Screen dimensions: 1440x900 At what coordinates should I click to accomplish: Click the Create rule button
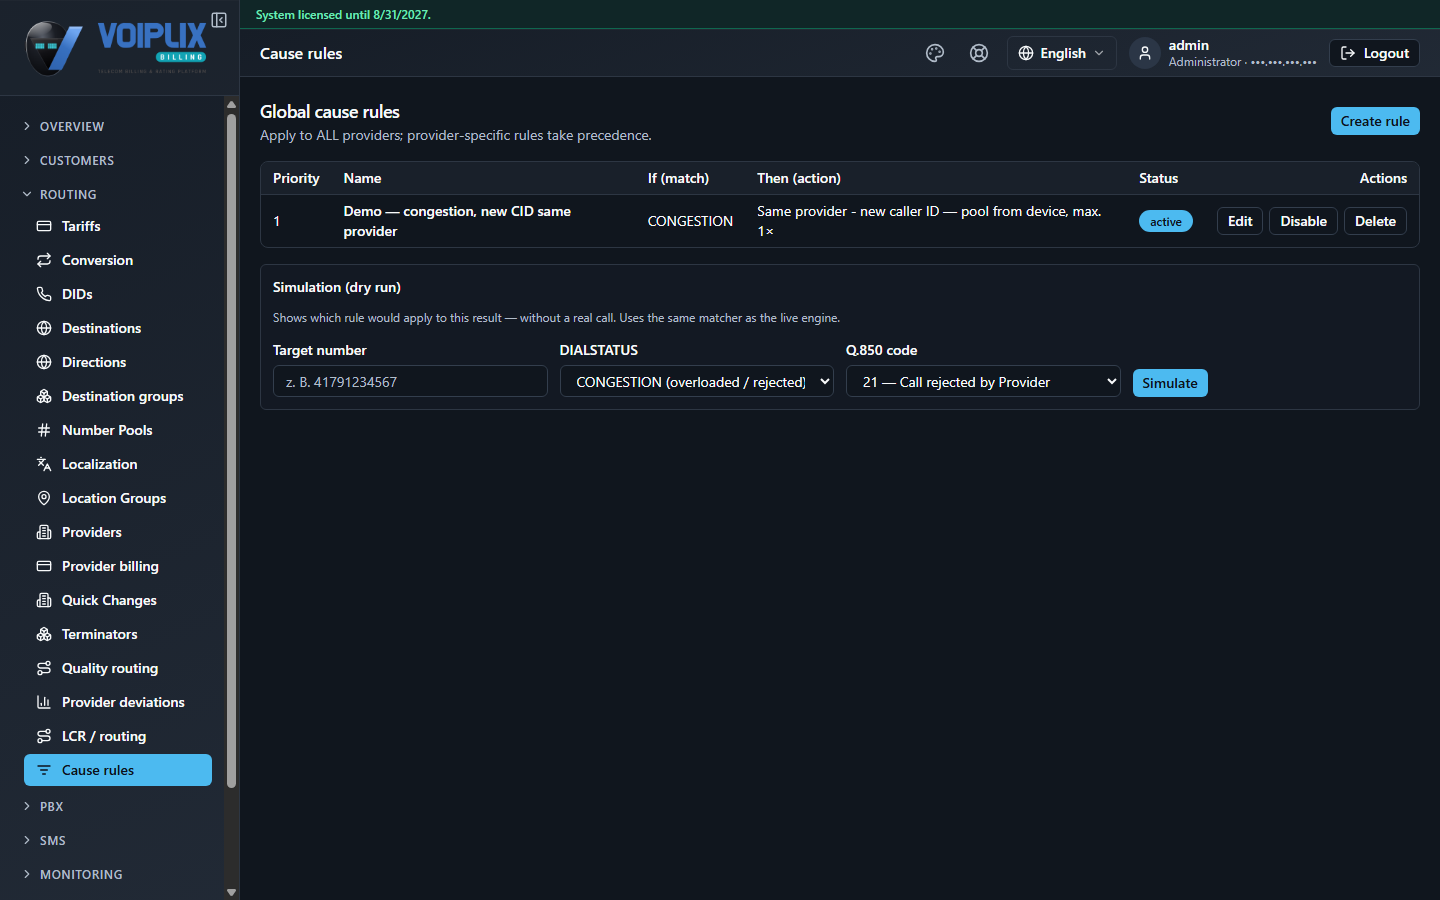(x=1375, y=121)
